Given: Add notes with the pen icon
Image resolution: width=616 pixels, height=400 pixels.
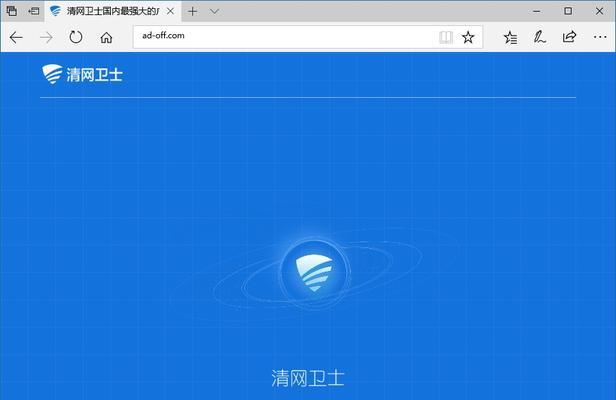Looking at the screenshot, I should coord(539,37).
